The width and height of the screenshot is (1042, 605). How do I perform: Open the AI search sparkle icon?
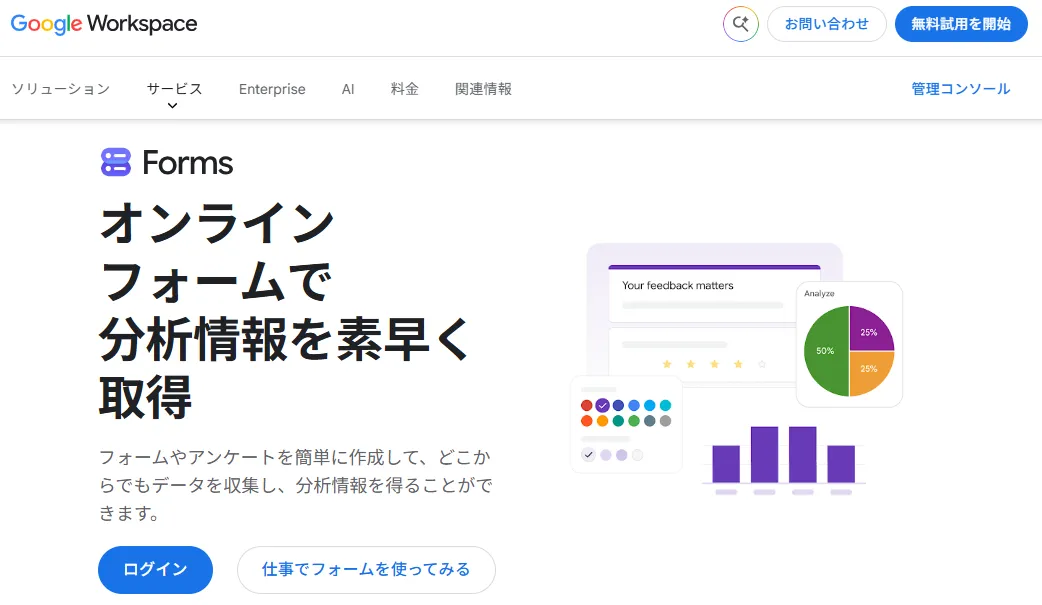(x=740, y=24)
